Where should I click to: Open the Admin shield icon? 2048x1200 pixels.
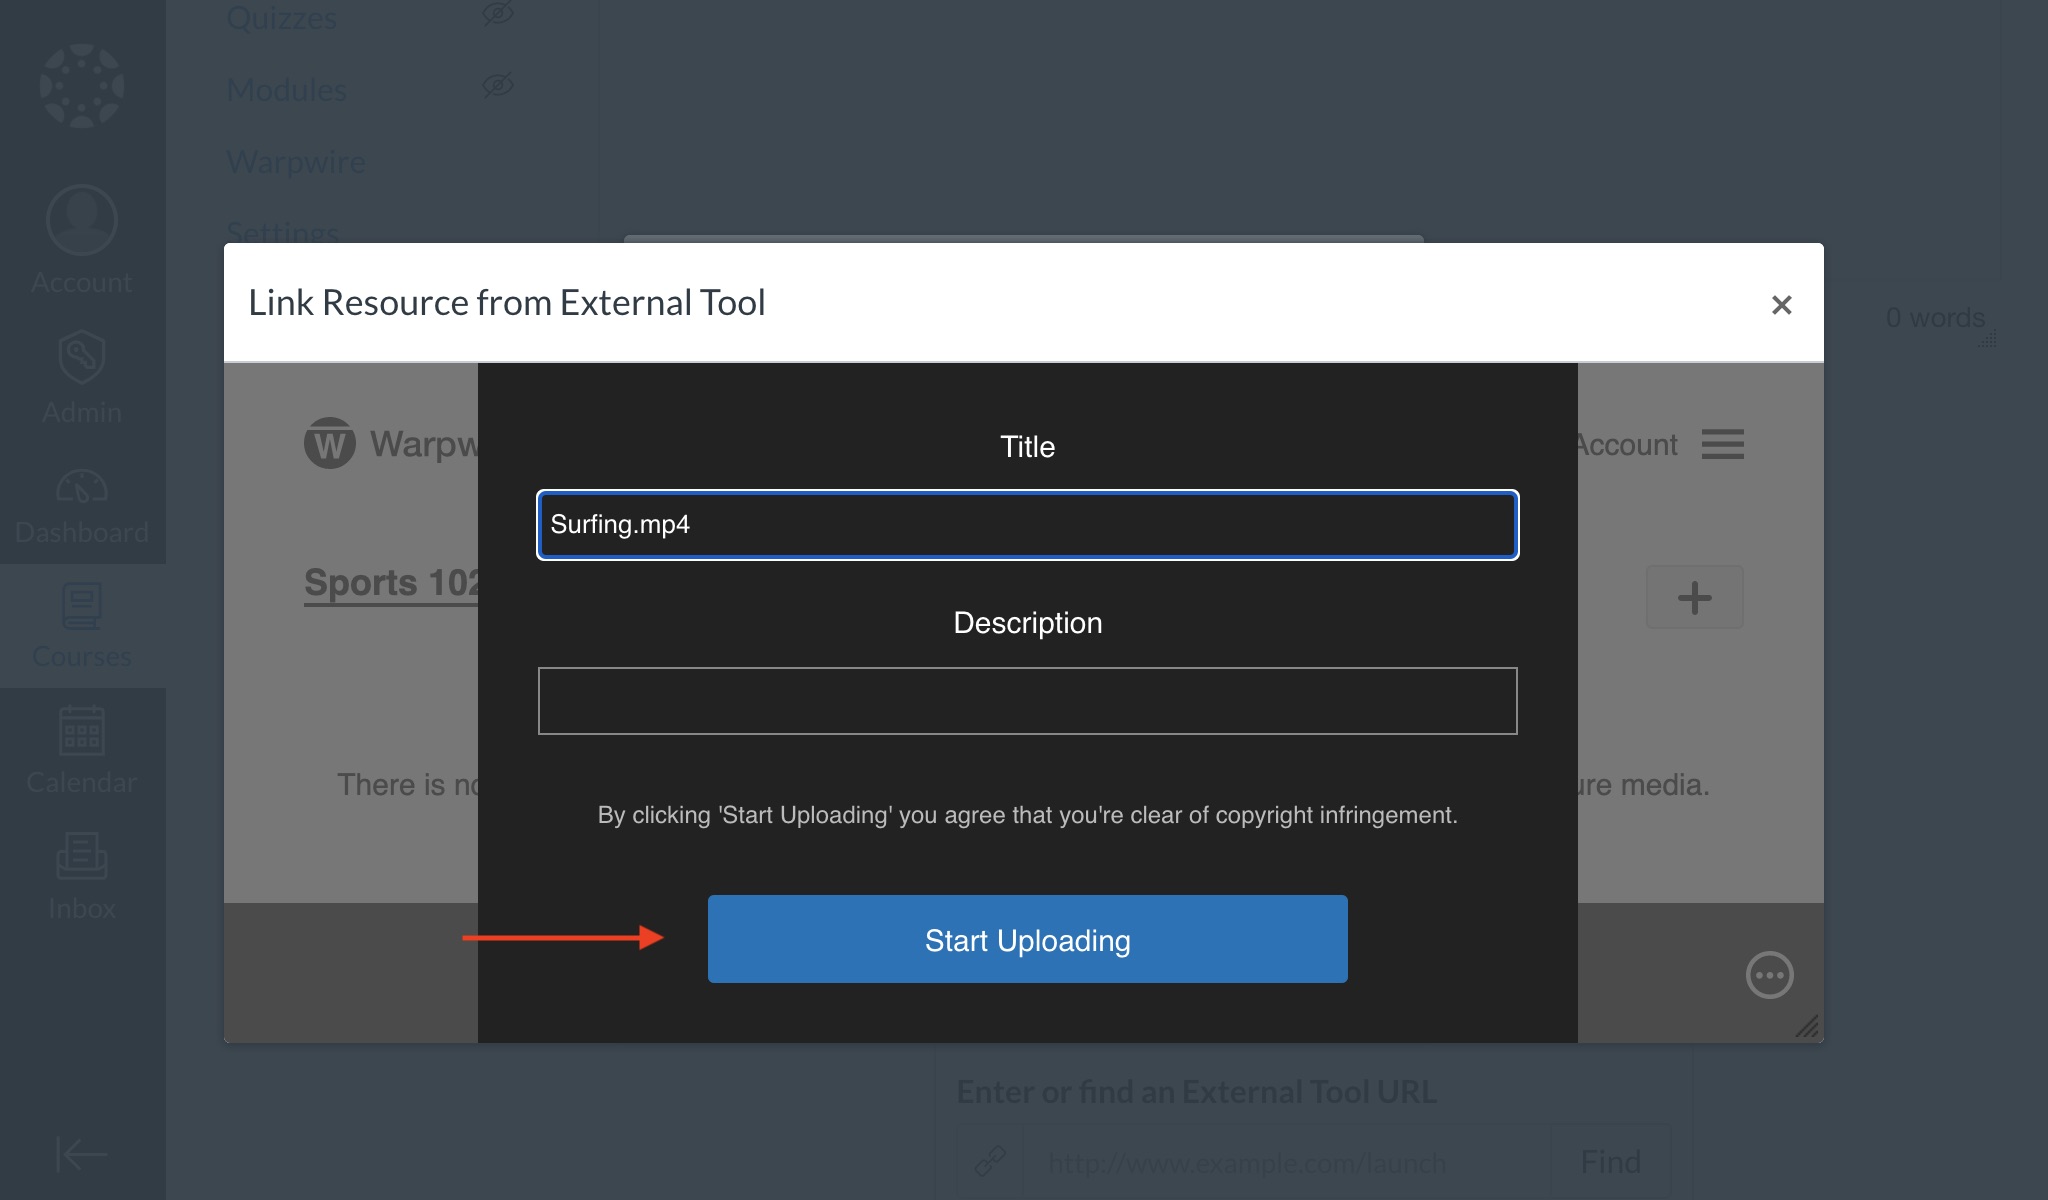tap(82, 357)
